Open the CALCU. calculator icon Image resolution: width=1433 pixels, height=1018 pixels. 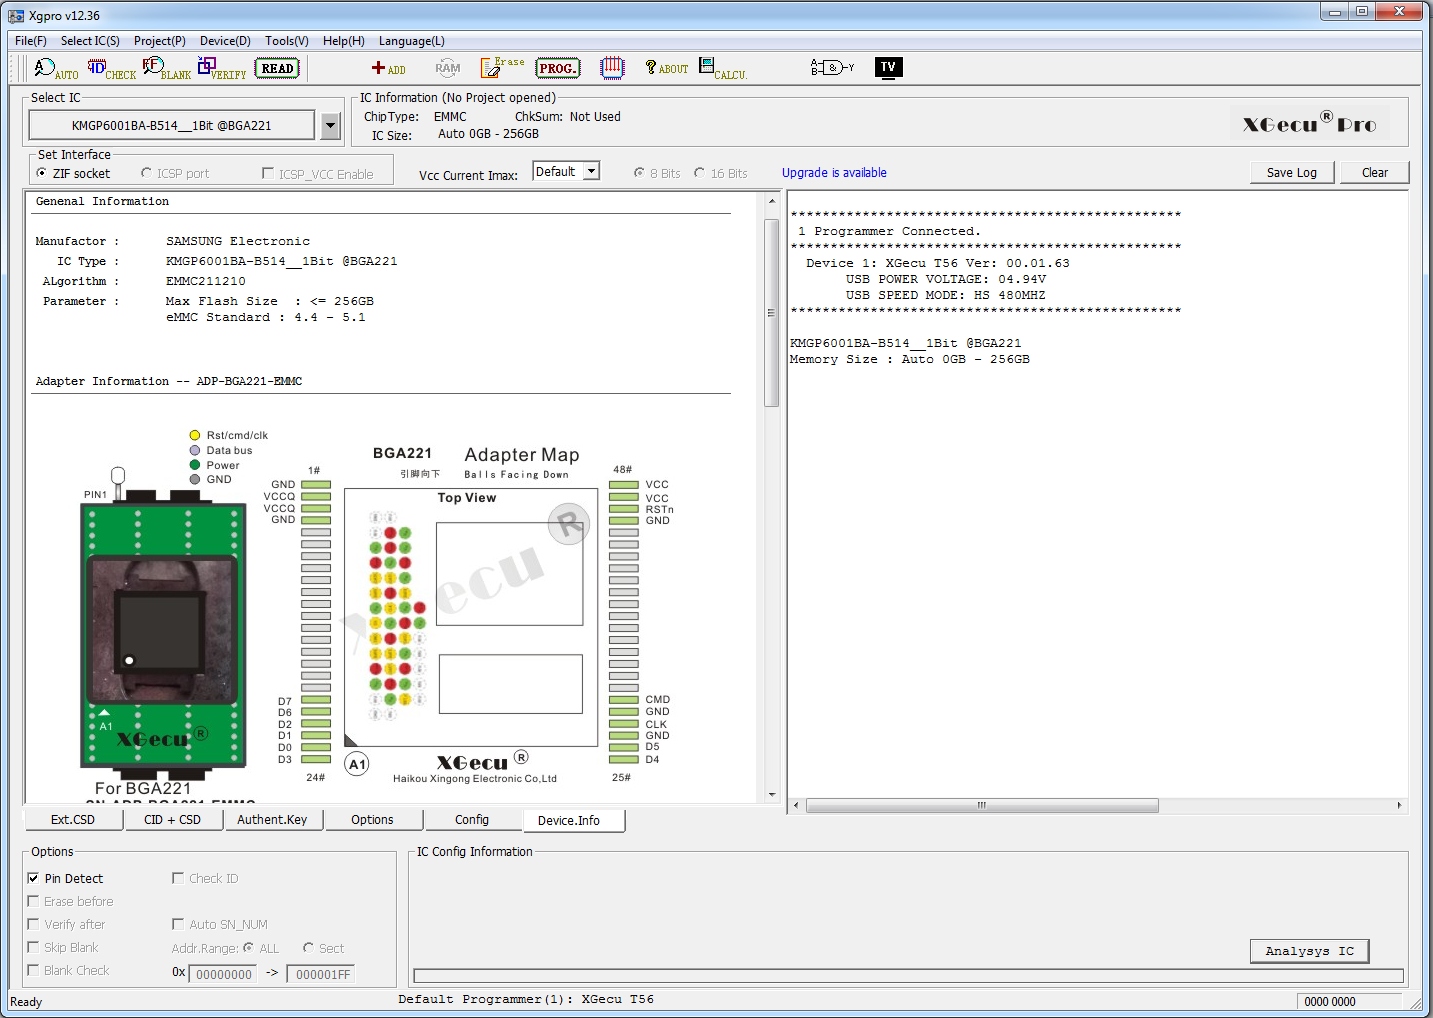pos(722,68)
